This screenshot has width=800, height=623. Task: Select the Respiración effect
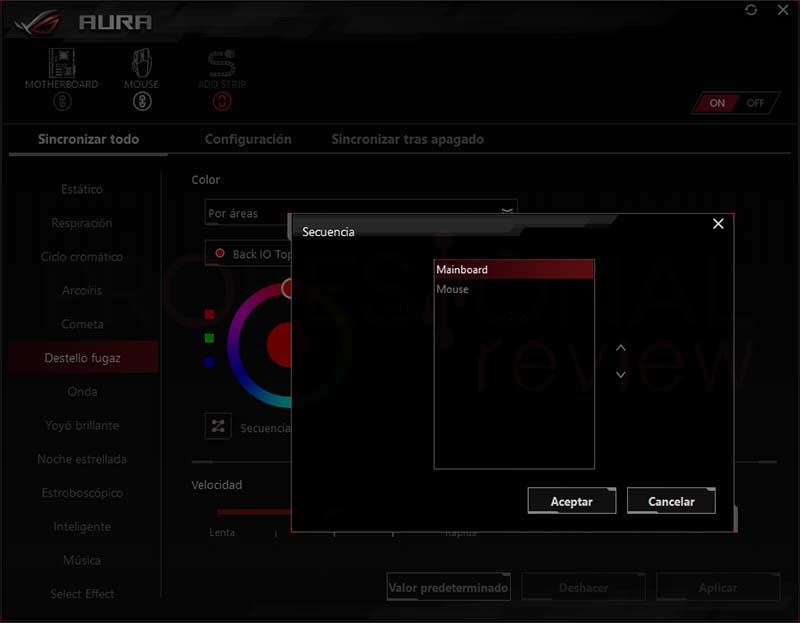(x=82, y=223)
